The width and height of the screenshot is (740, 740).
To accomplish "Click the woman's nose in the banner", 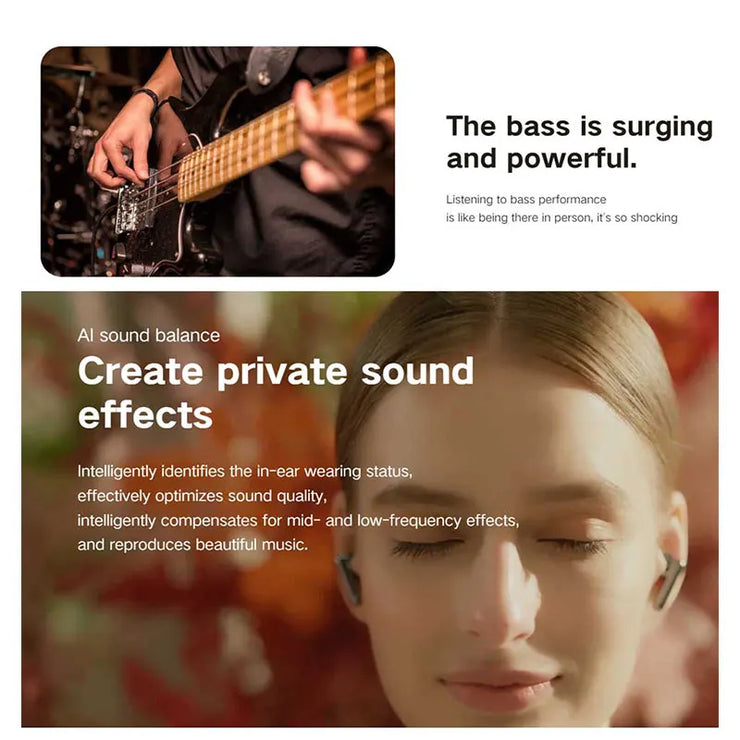I will (500, 599).
